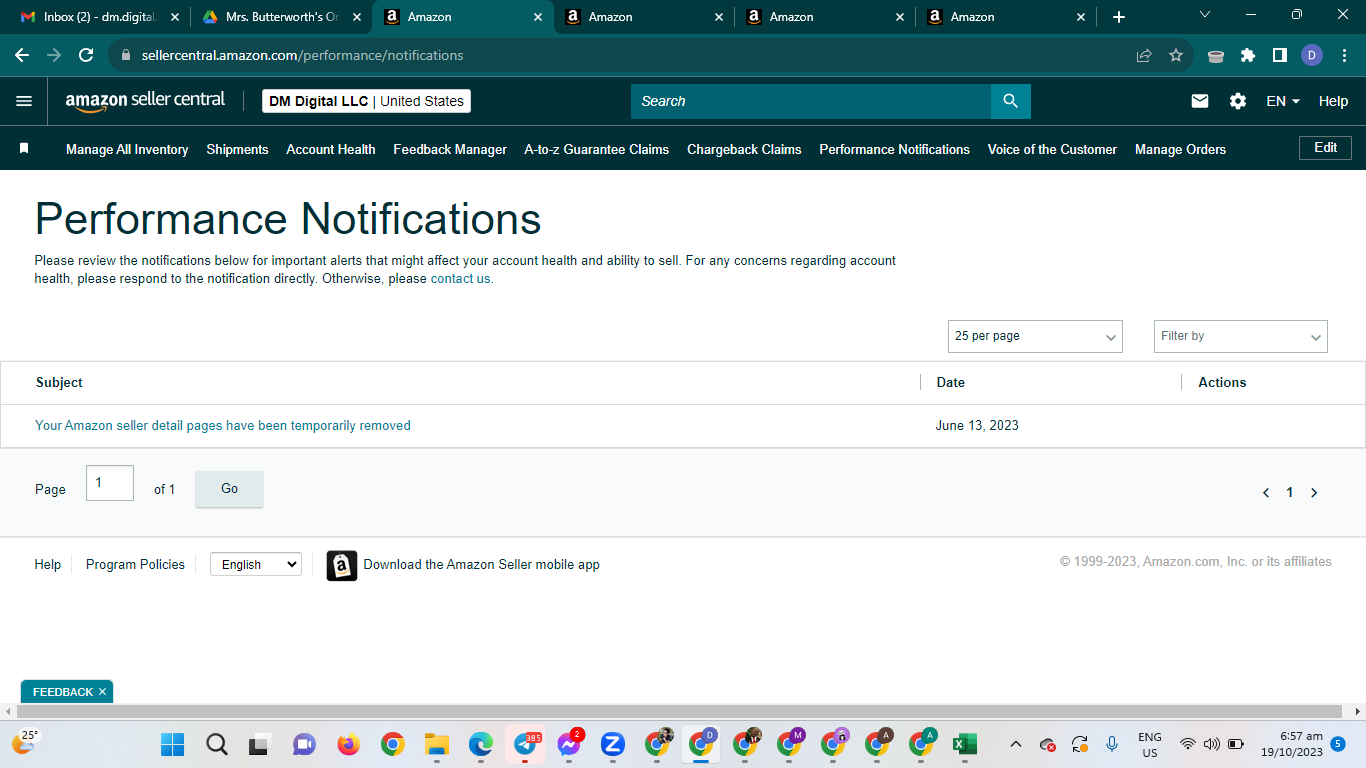Launch Firefox from the taskbar
Screen dimensions: 1366x768
(x=348, y=744)
